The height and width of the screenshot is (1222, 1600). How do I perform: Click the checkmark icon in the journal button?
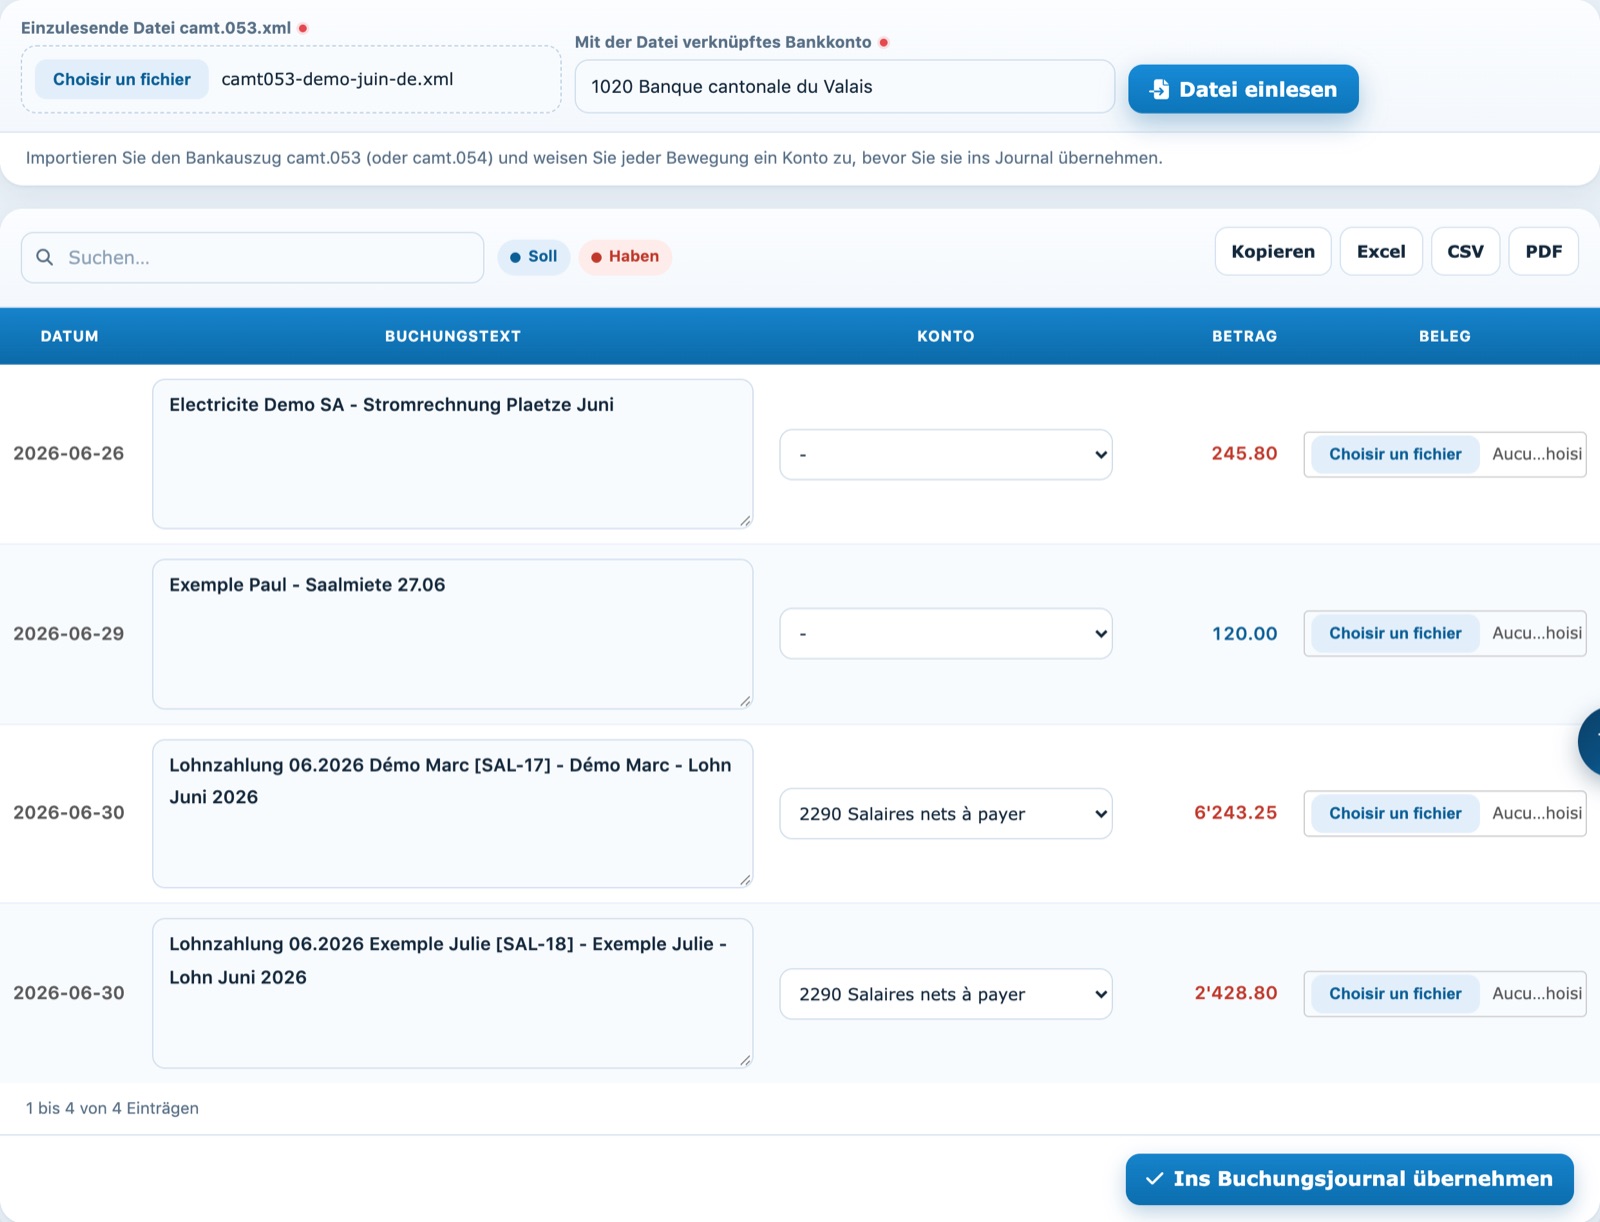(x=1154, y=1179)
